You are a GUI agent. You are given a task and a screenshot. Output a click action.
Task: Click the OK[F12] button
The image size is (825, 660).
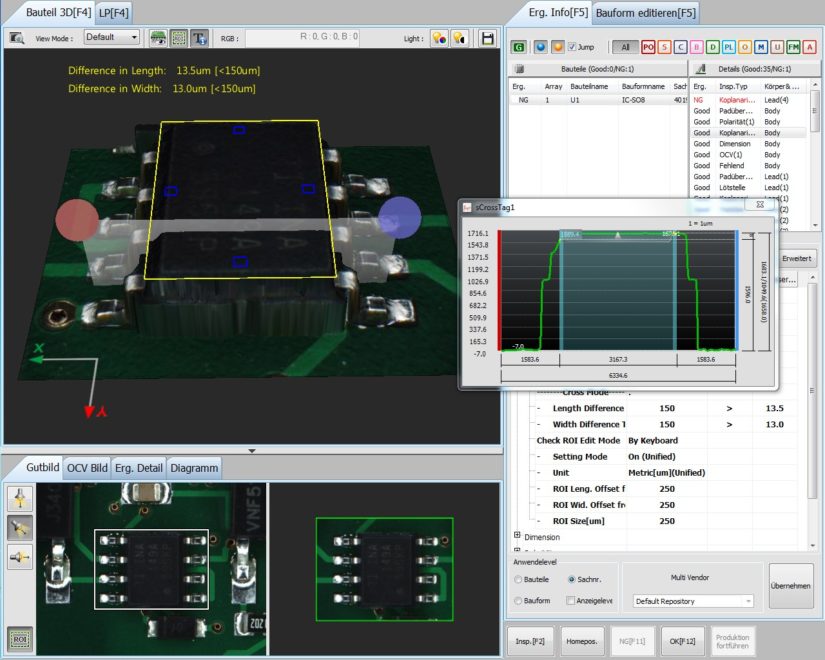[x=682, y=641]
